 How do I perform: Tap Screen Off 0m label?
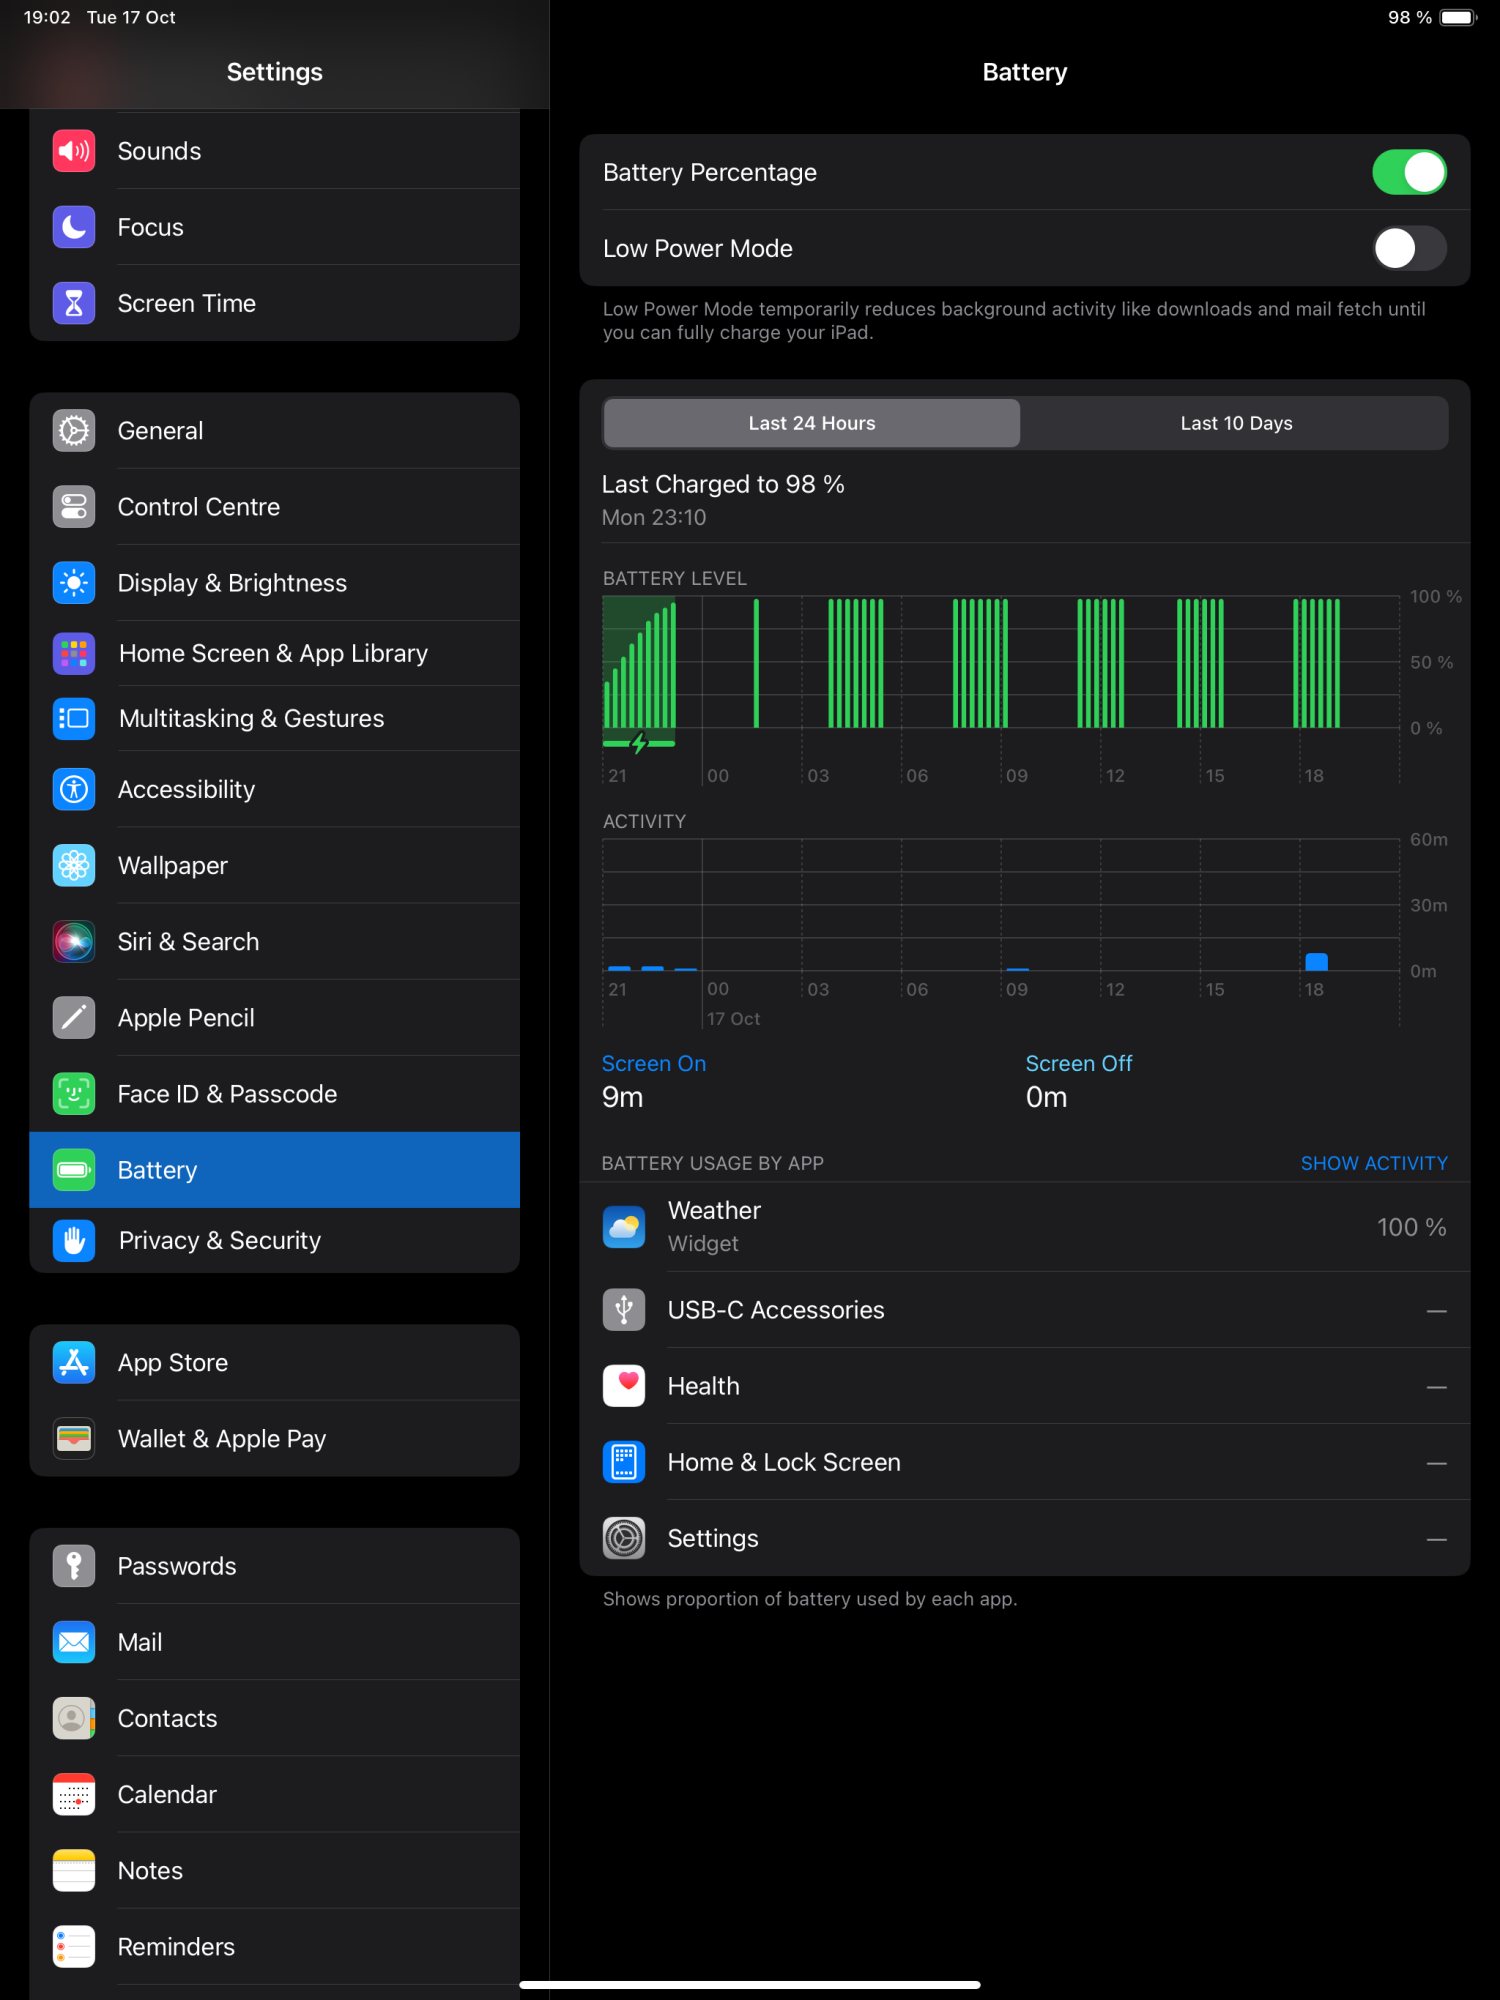[1079, 1081]
